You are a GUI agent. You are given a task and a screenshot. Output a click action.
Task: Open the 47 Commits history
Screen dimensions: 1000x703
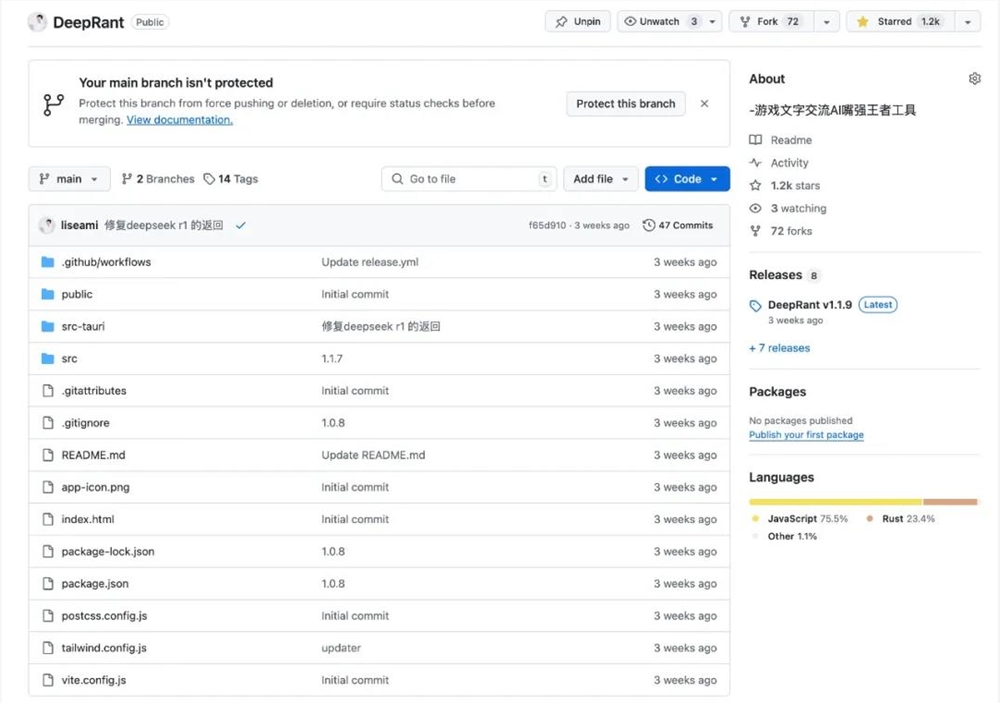pos(678,226)
